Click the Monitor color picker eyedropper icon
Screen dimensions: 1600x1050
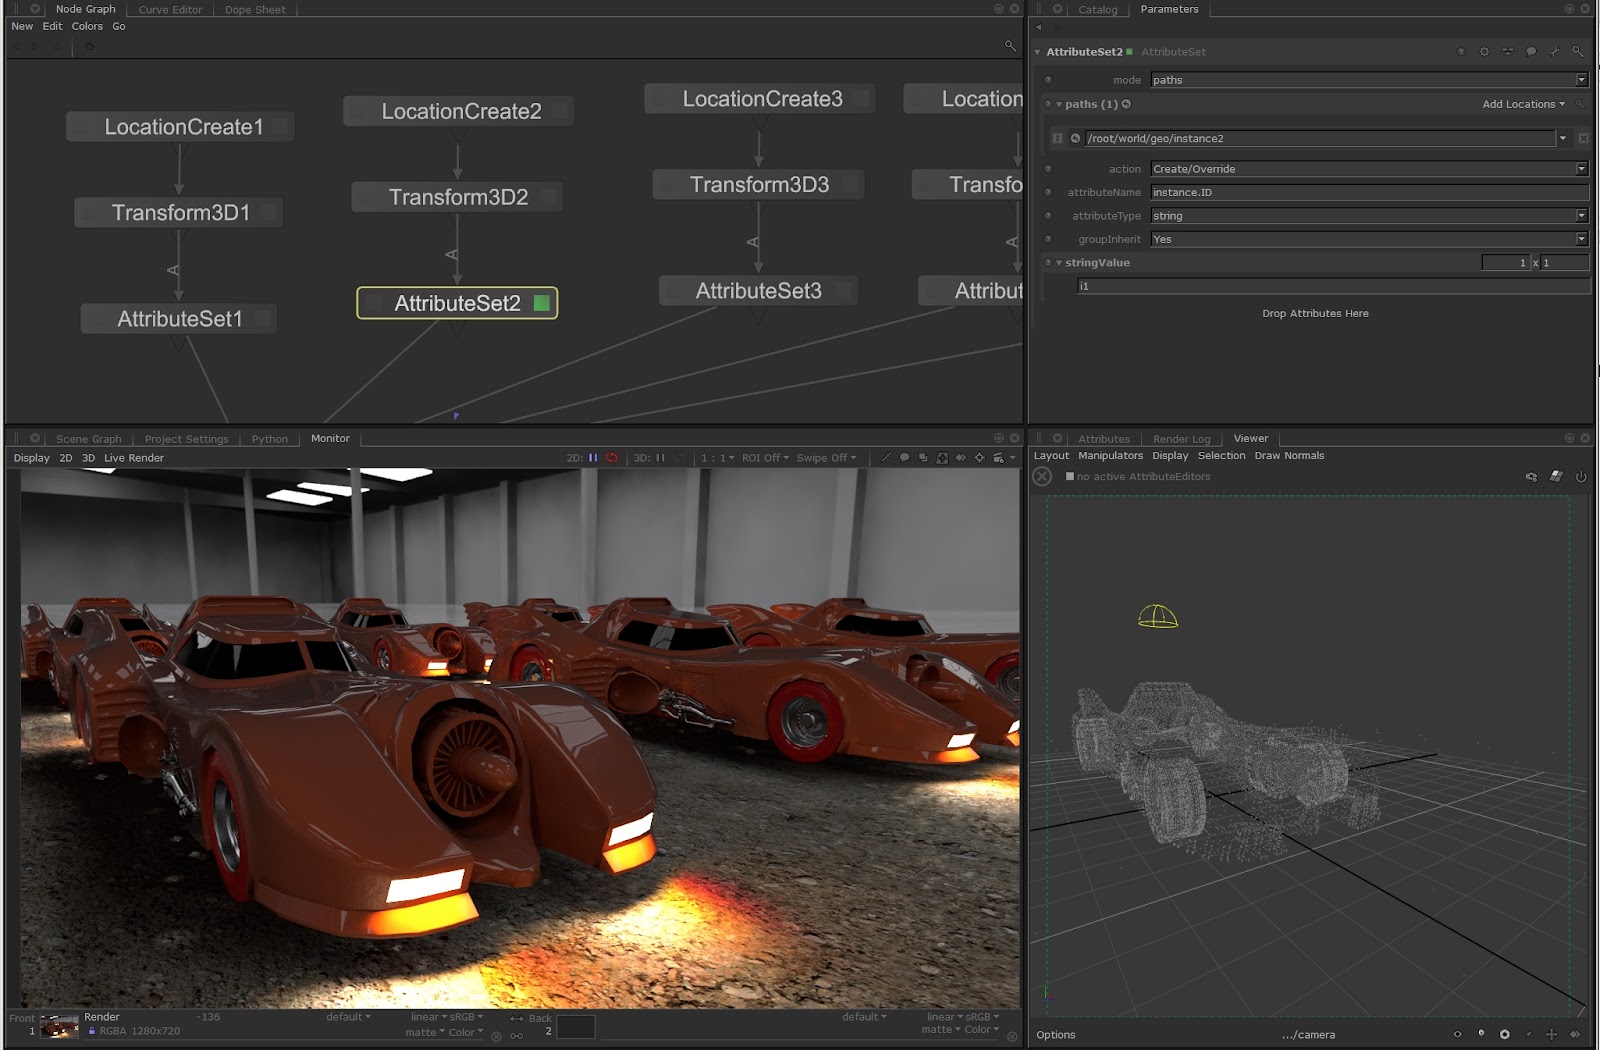click(x=885, y=458)
